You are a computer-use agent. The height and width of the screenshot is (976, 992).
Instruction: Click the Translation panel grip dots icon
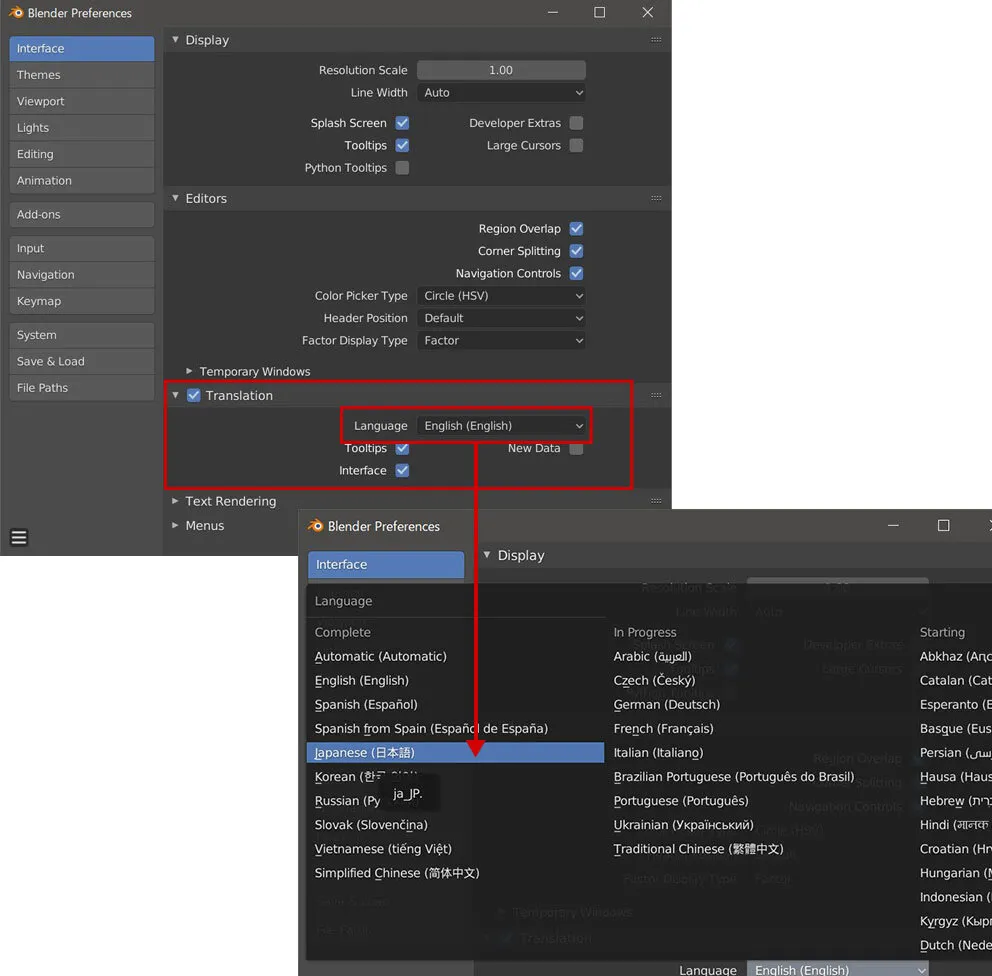(656, 395)
